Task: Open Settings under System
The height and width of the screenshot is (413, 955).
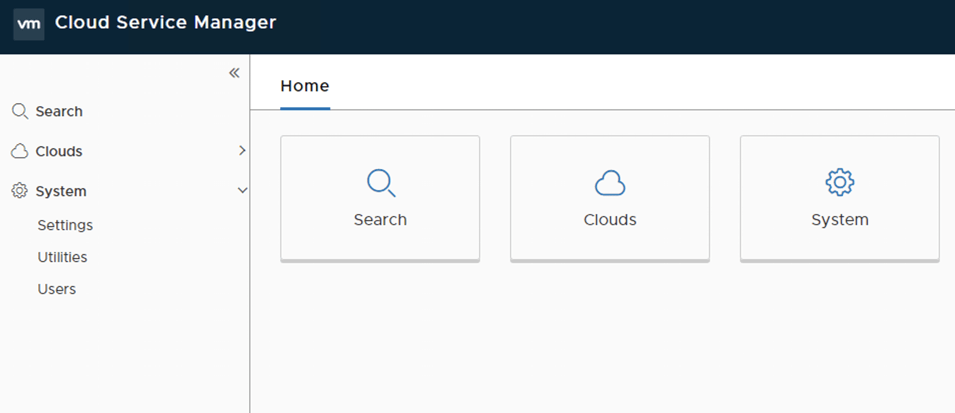Action: [x=65, y=225]
